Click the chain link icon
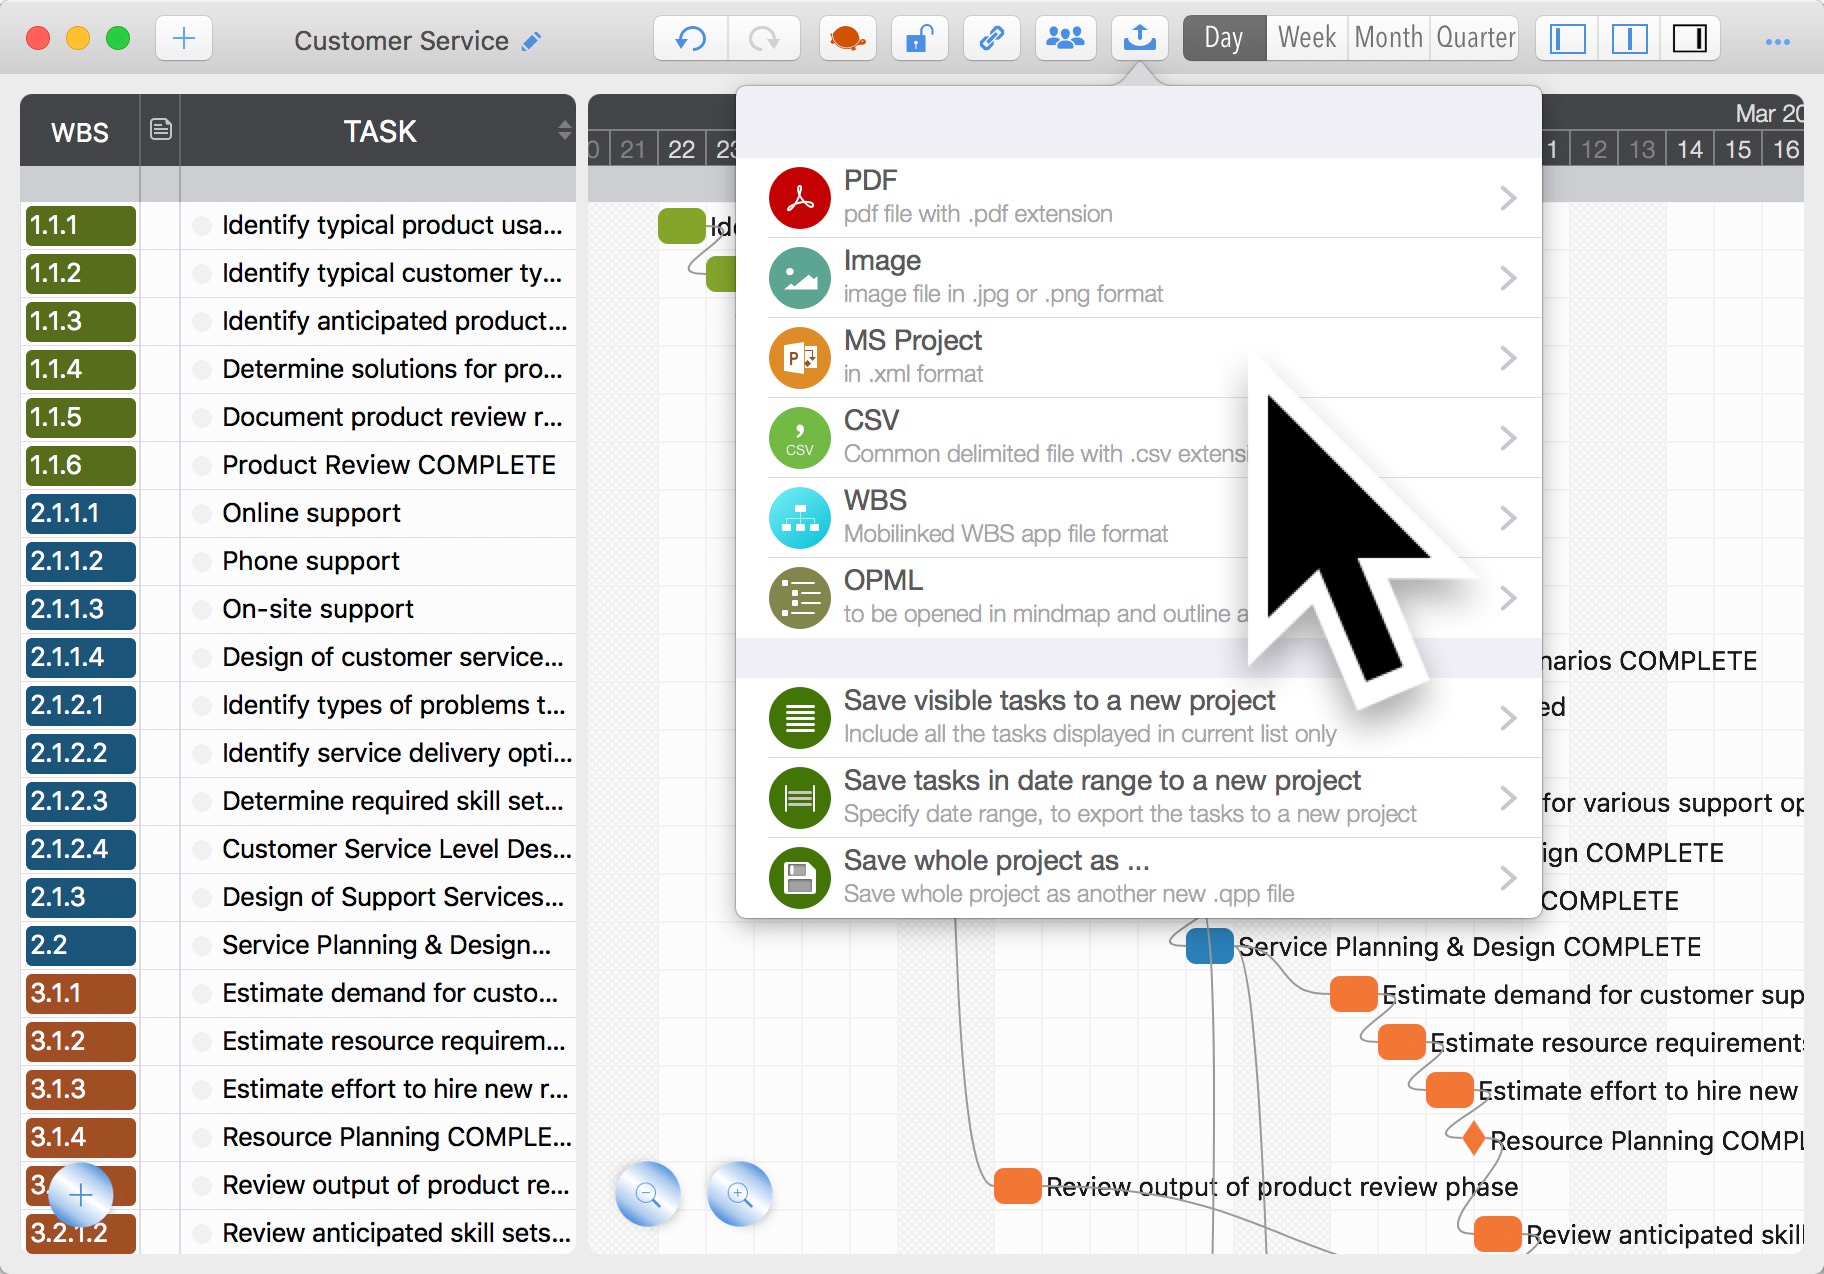 pos(991,39)
